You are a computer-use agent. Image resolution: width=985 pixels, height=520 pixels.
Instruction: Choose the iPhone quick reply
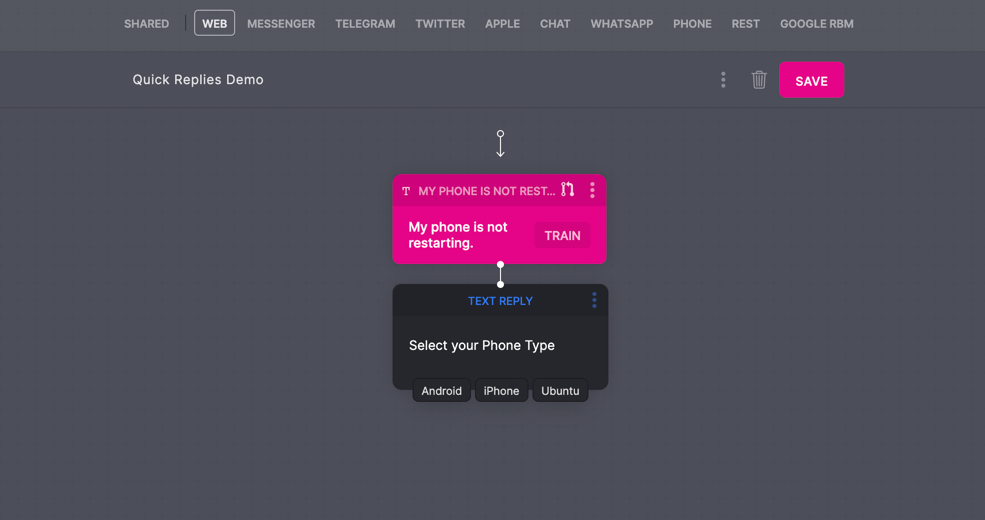[501, 391]
